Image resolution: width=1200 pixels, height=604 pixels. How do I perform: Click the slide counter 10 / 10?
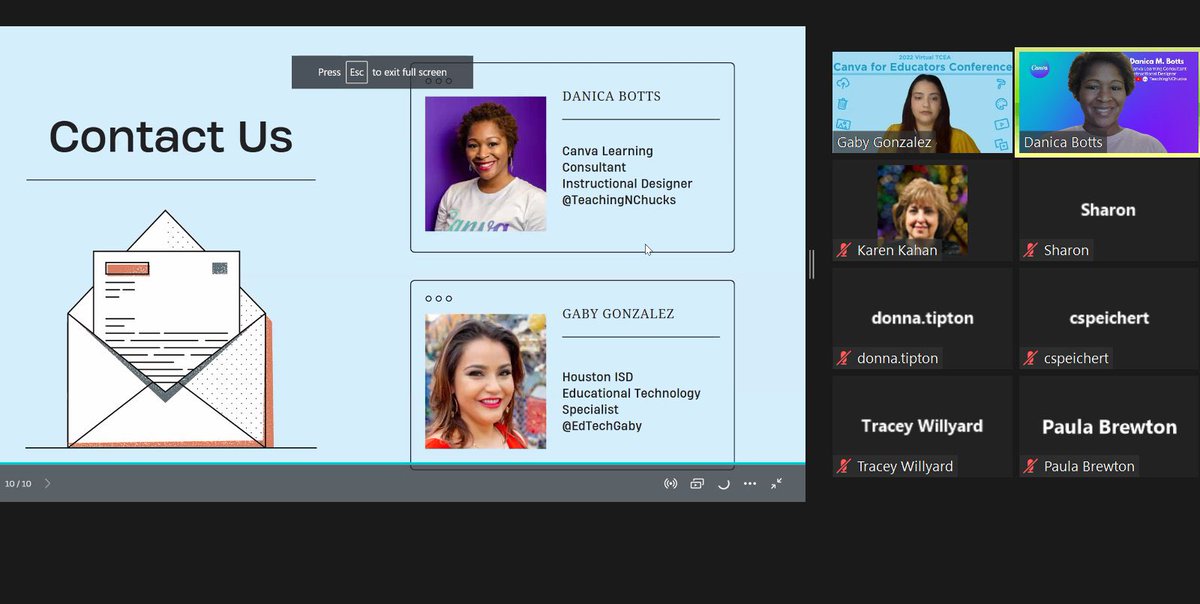tap(18, 484)
